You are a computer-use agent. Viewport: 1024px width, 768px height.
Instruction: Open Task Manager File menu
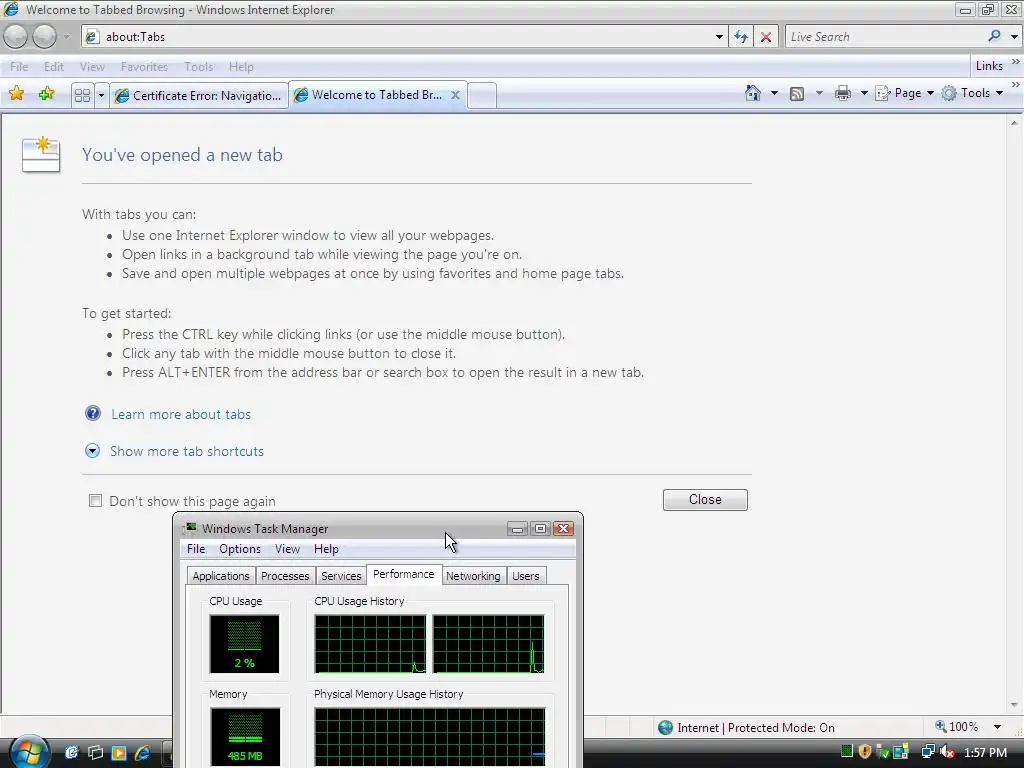pos(196,549)
